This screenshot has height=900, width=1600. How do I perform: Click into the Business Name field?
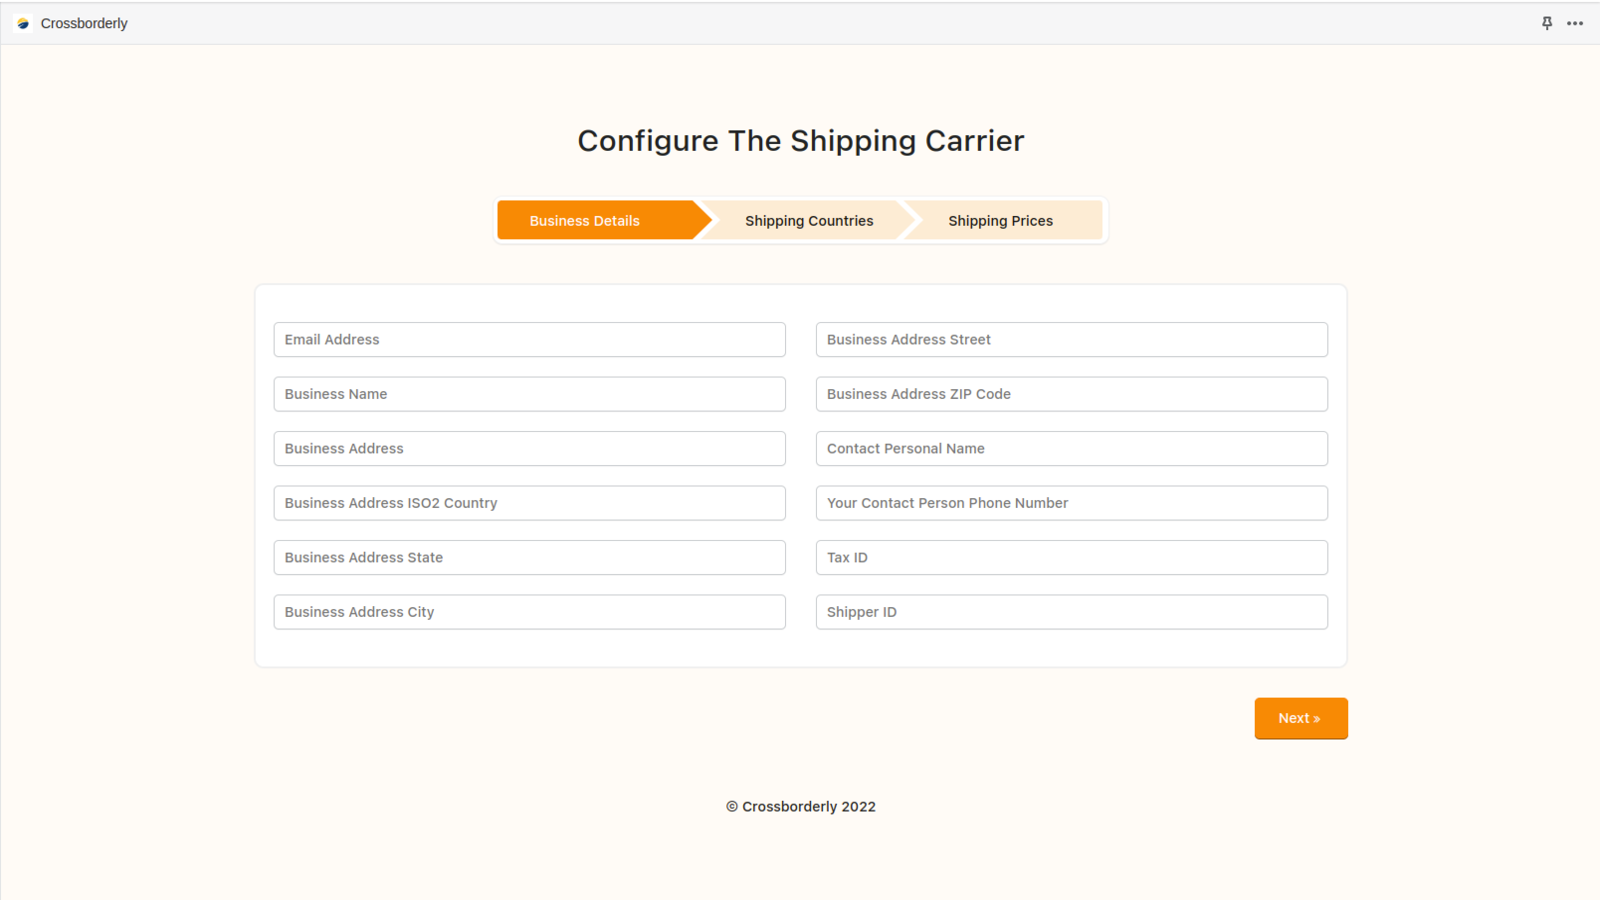tap(530, 394)
